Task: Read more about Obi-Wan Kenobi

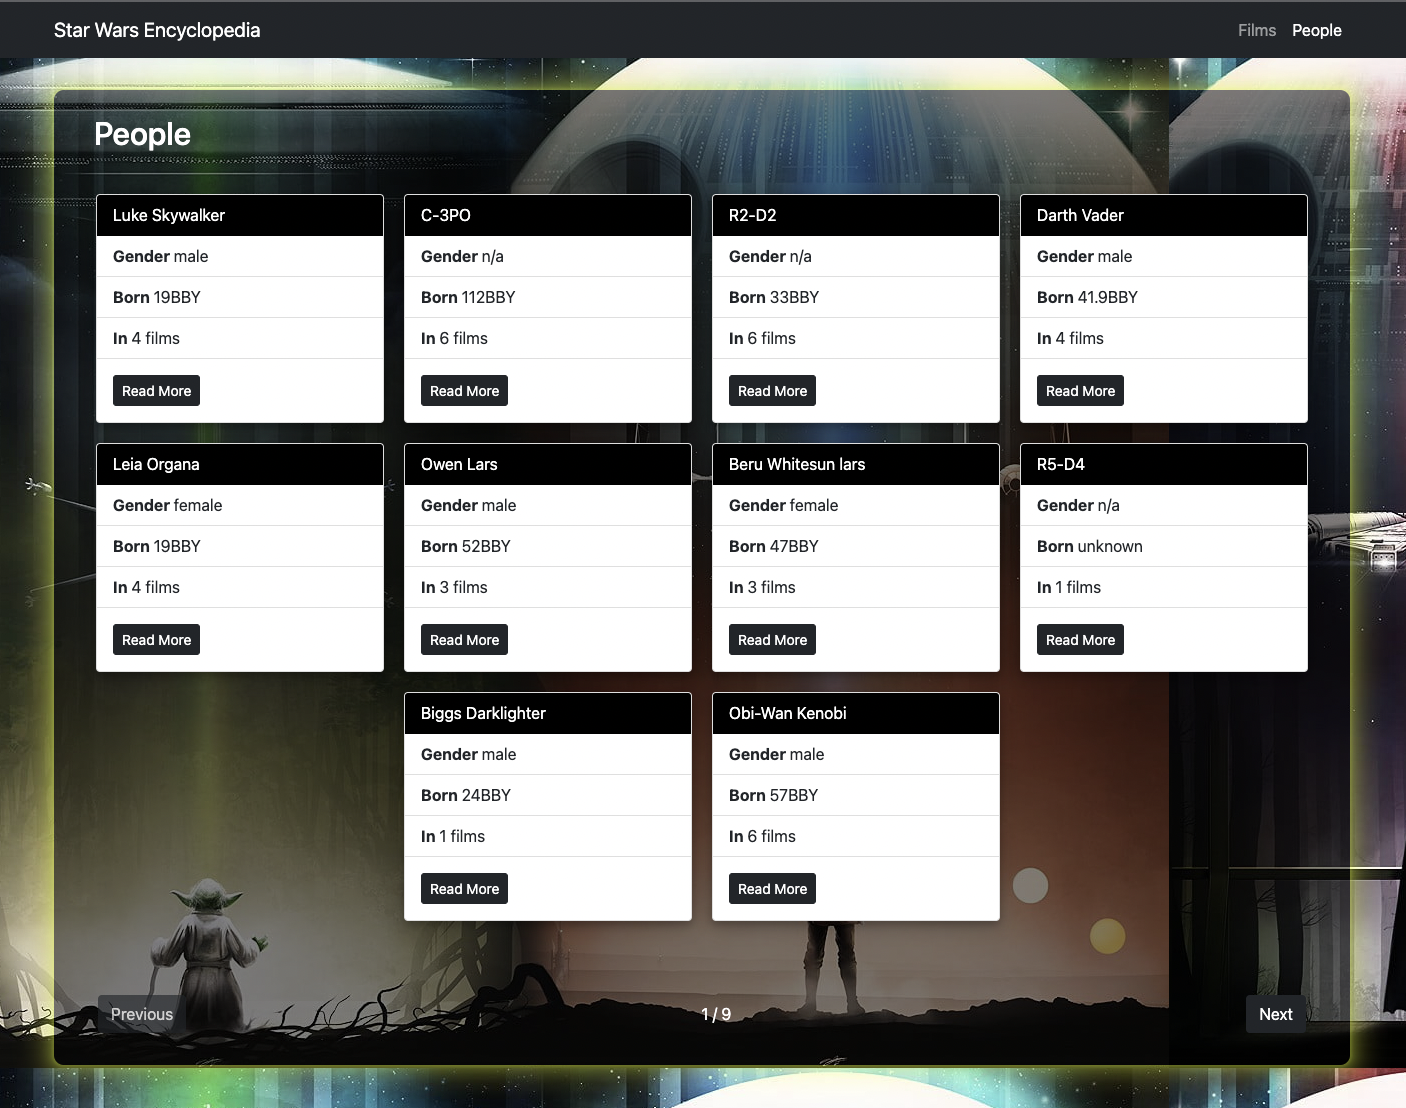Action: [772, 889]
